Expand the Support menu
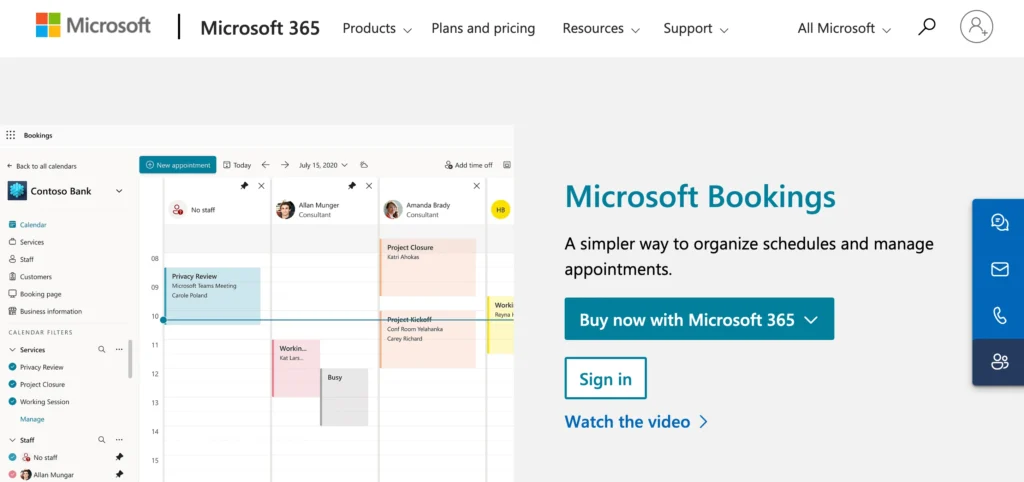The height and width of the screenshot is (482, 1024). tap(696, 29)
